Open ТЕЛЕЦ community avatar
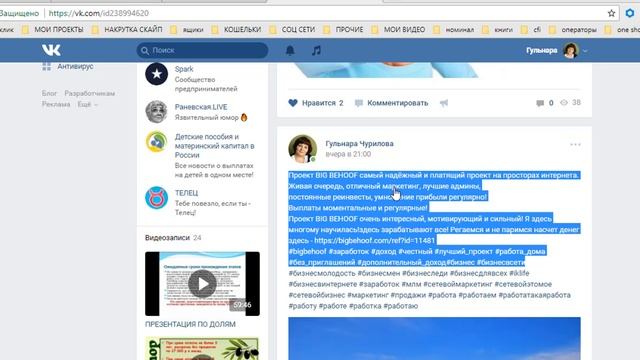 tap(156, 198)
